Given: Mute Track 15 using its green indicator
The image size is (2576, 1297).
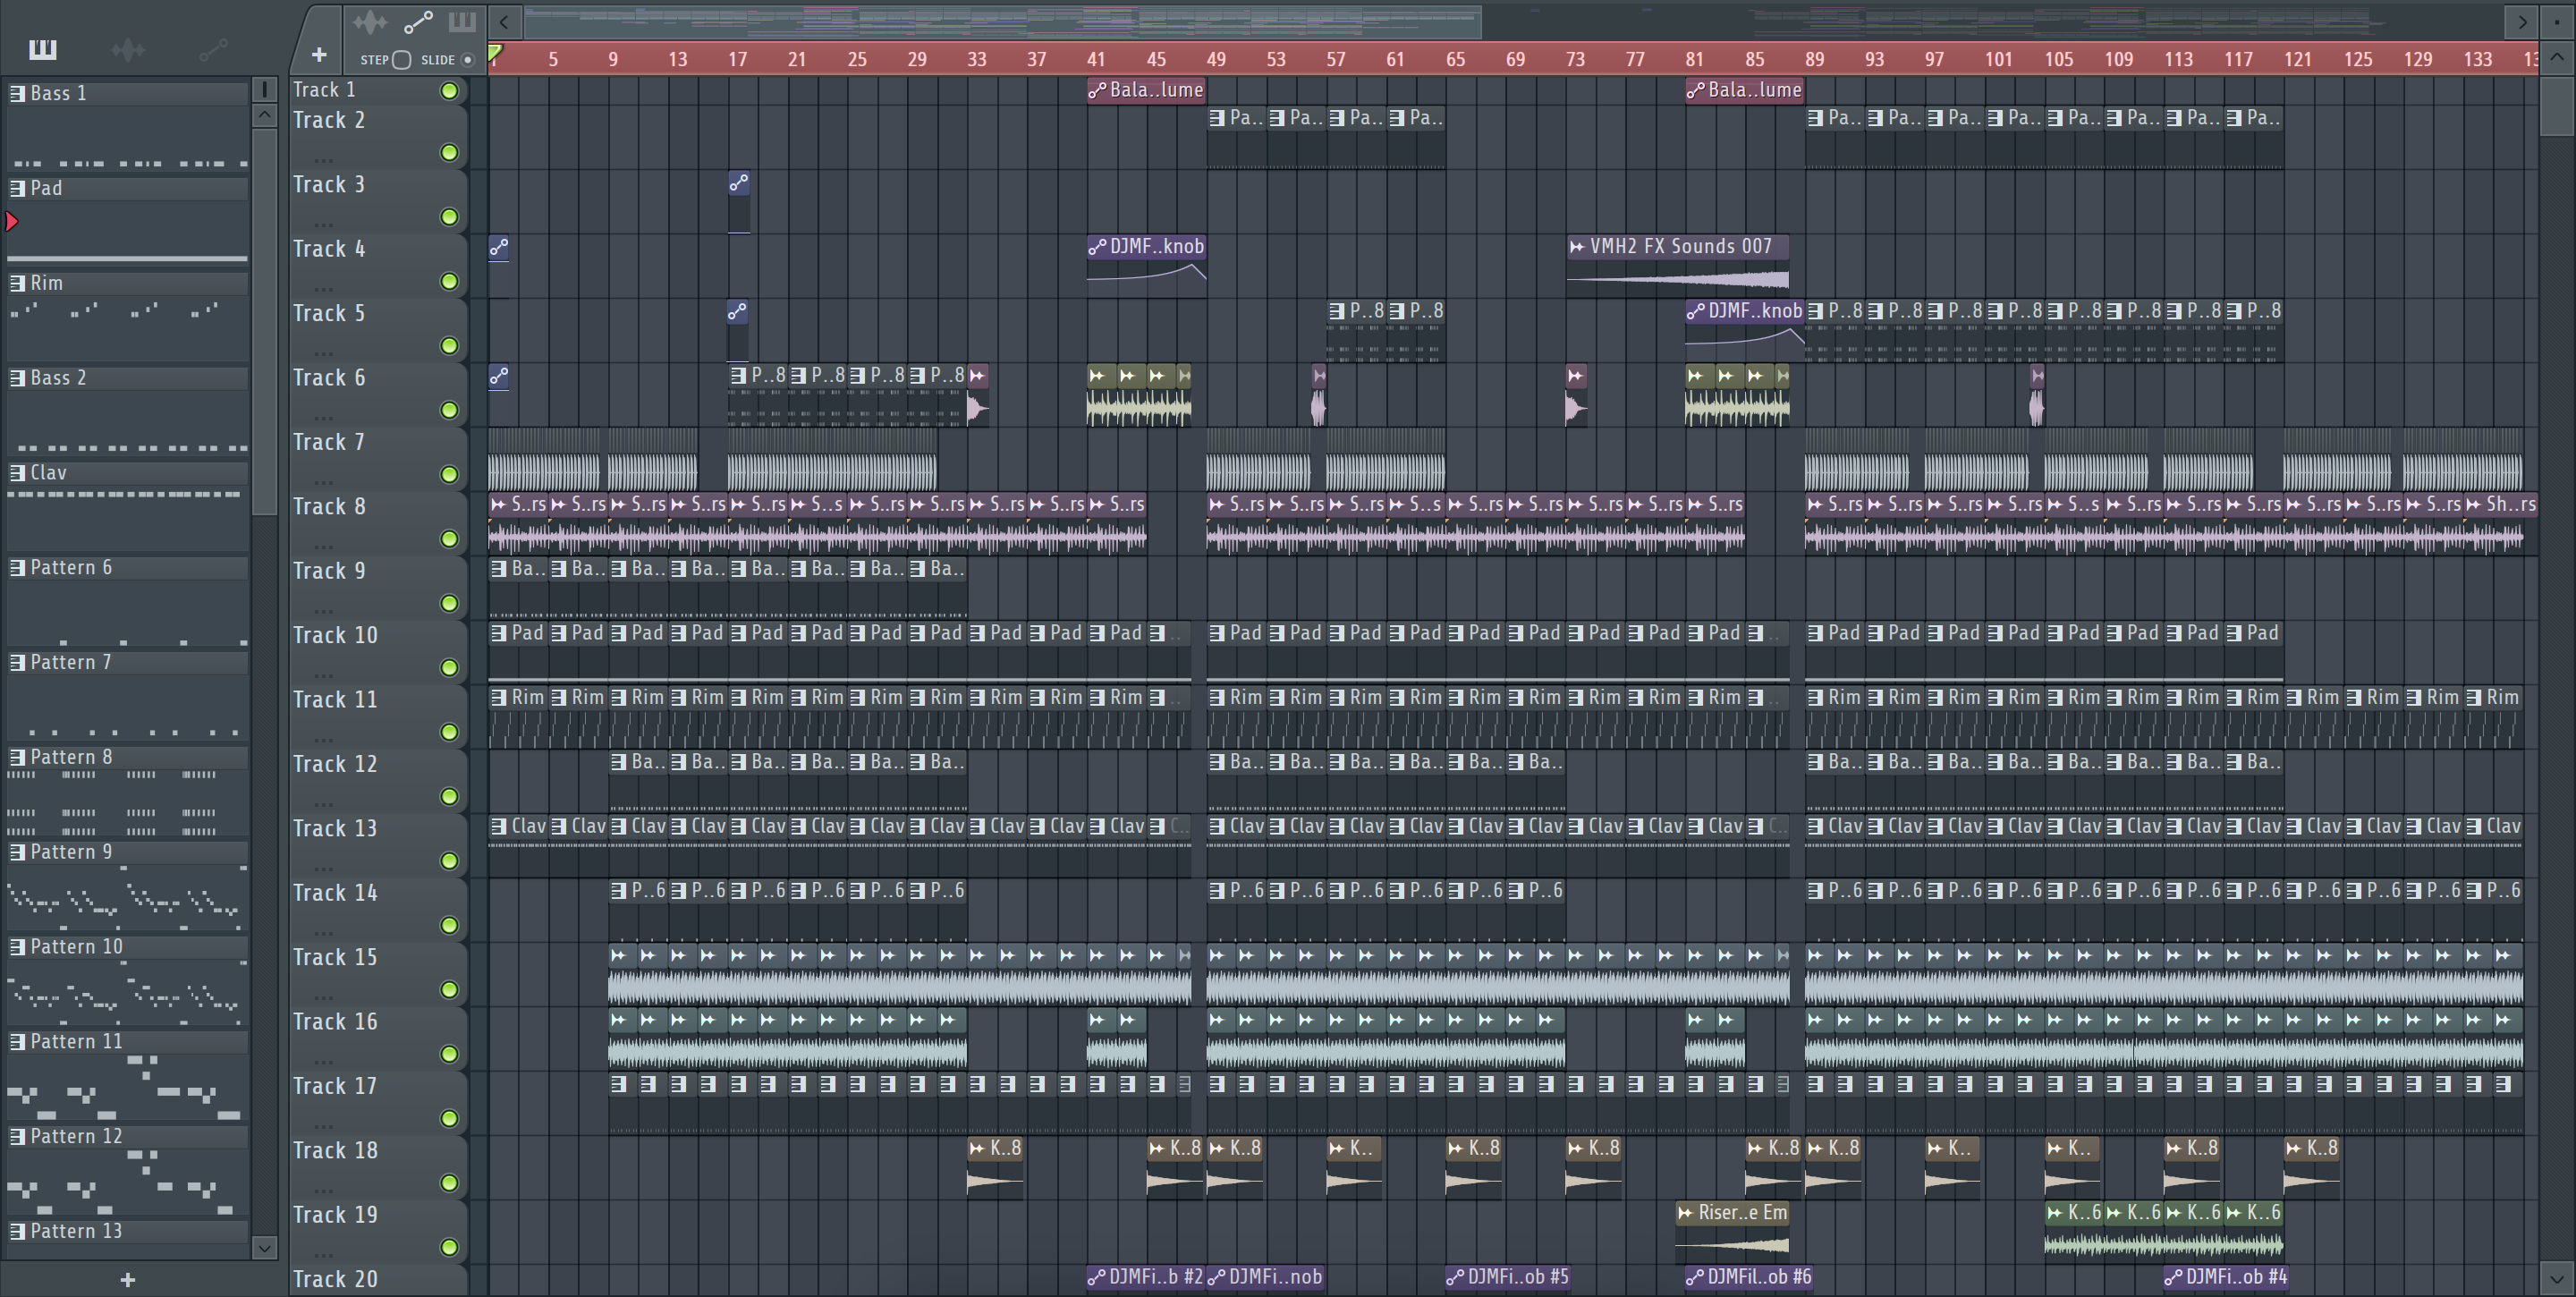Looking at the screenshot, I should (450, 990).
